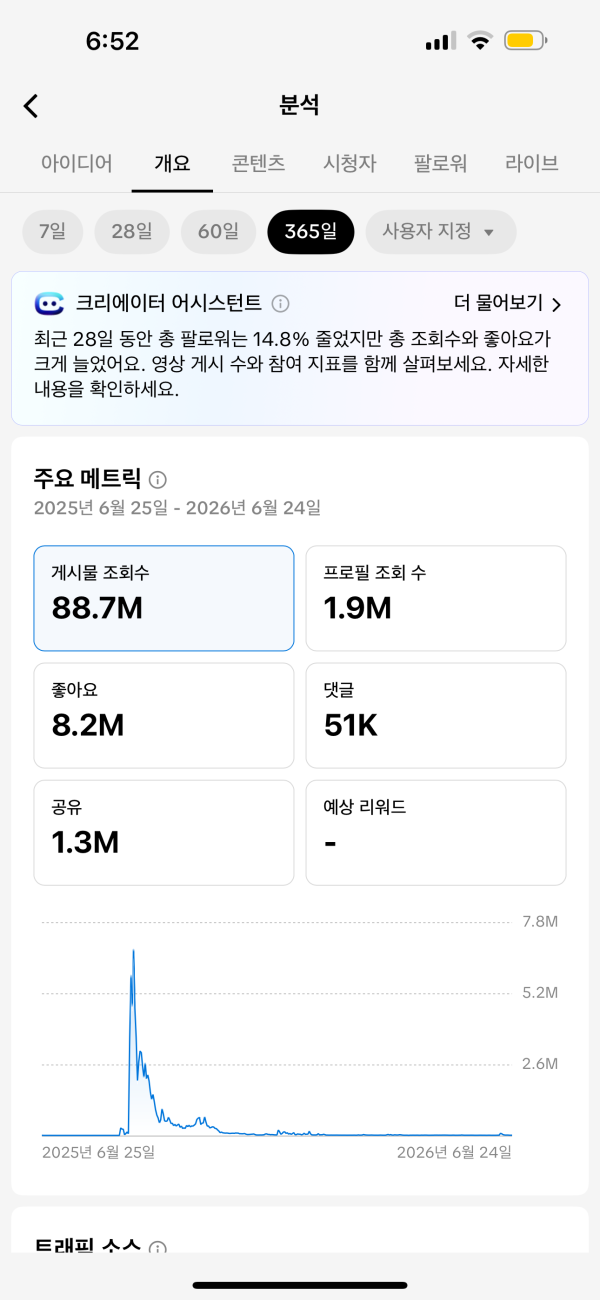Select the 게시물 조회수 88.7M metric card
This screenshot has height=1300, width=600.
pos(164,598)
